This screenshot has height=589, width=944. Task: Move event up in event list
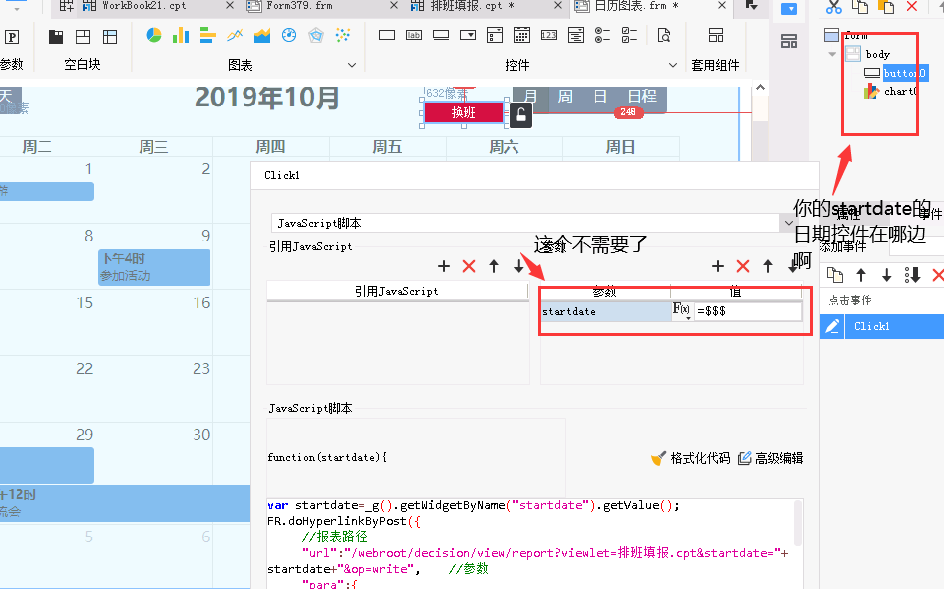[x=861, y=275]
